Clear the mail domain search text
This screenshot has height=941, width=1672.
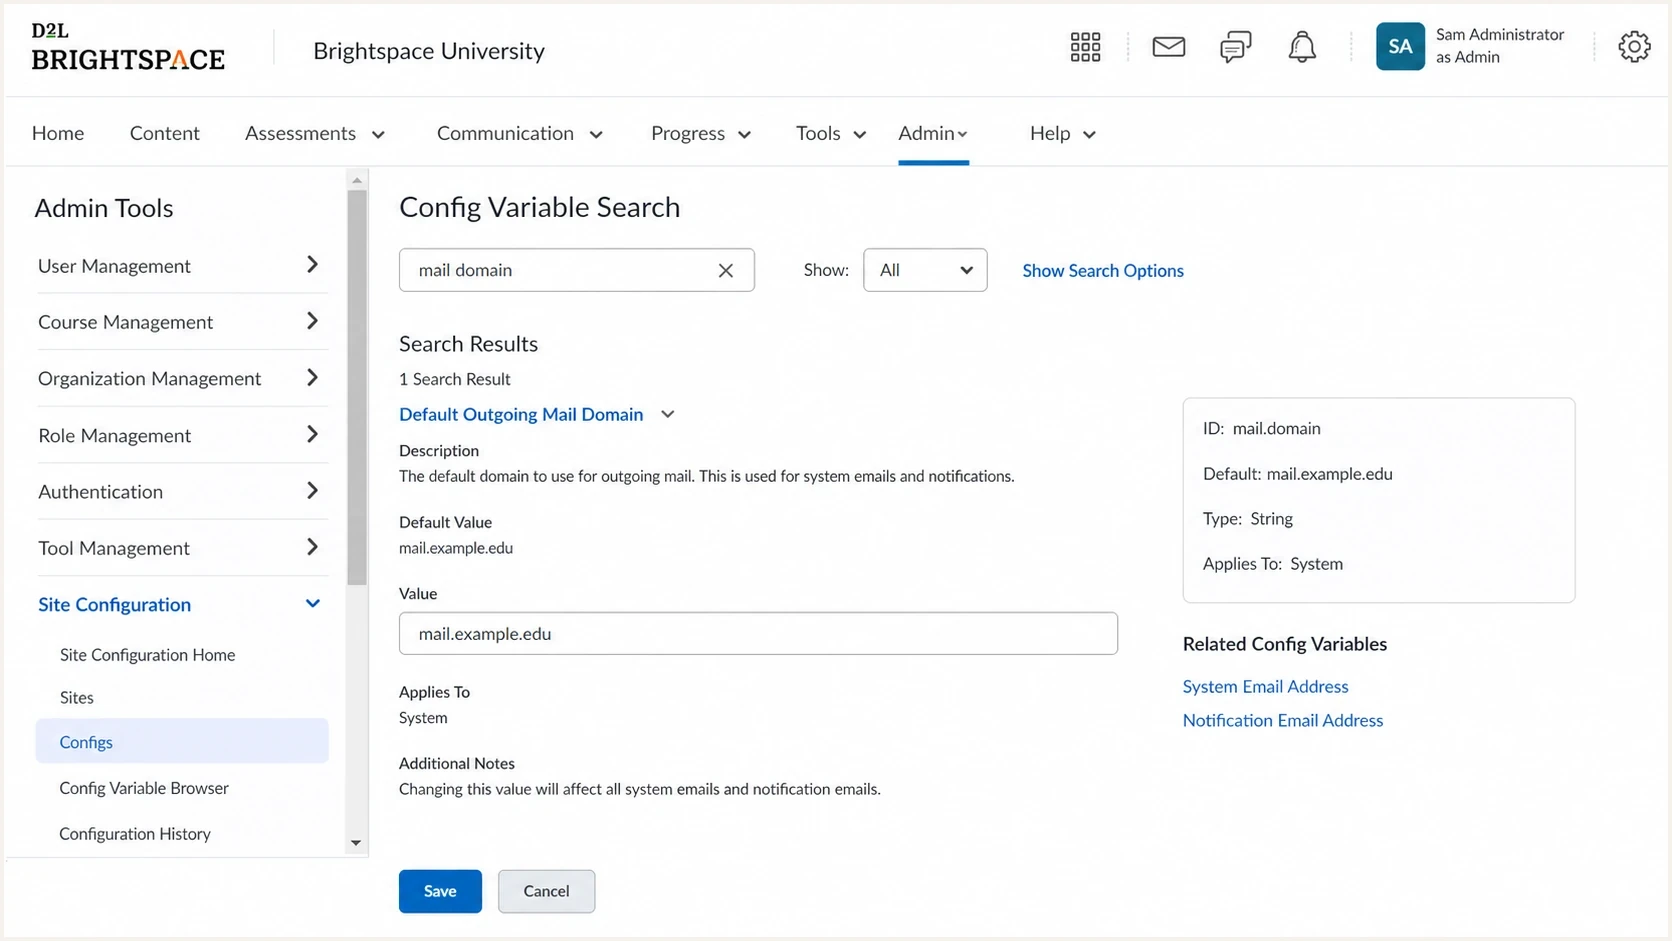[x=726, y=270]
